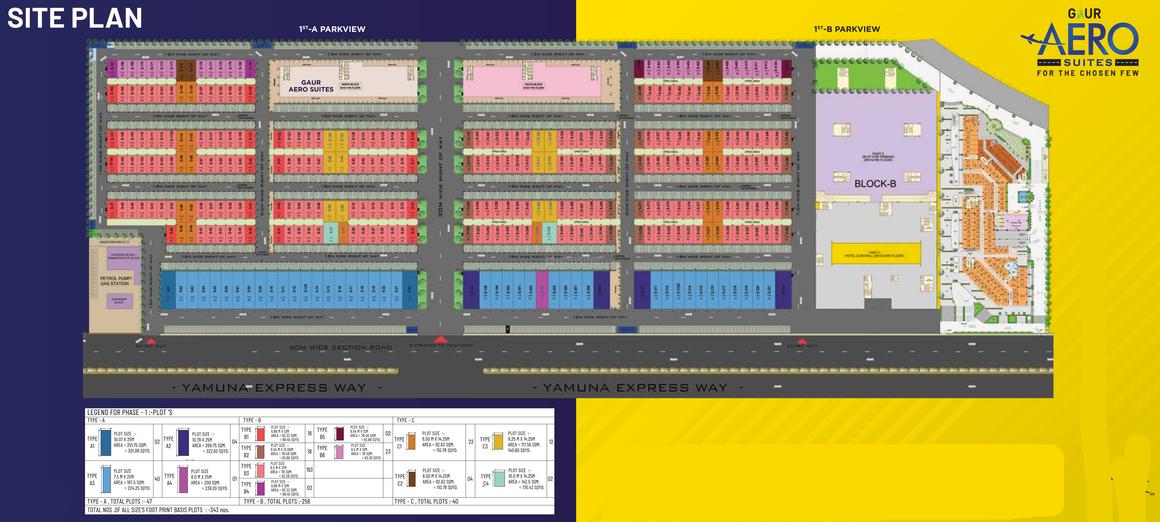Click the lower purple building in petrol pump area

coord(119,301)
